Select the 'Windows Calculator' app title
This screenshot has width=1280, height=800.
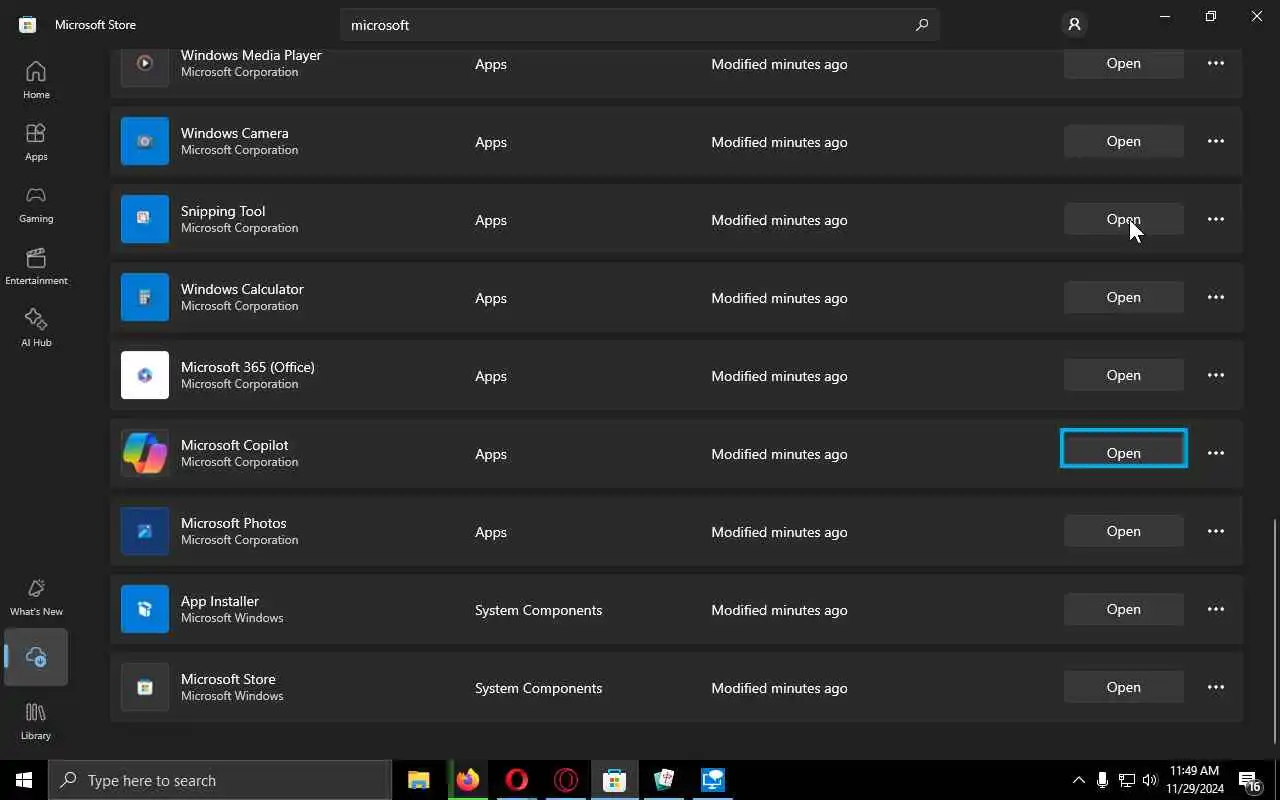[x=242, y=289]
